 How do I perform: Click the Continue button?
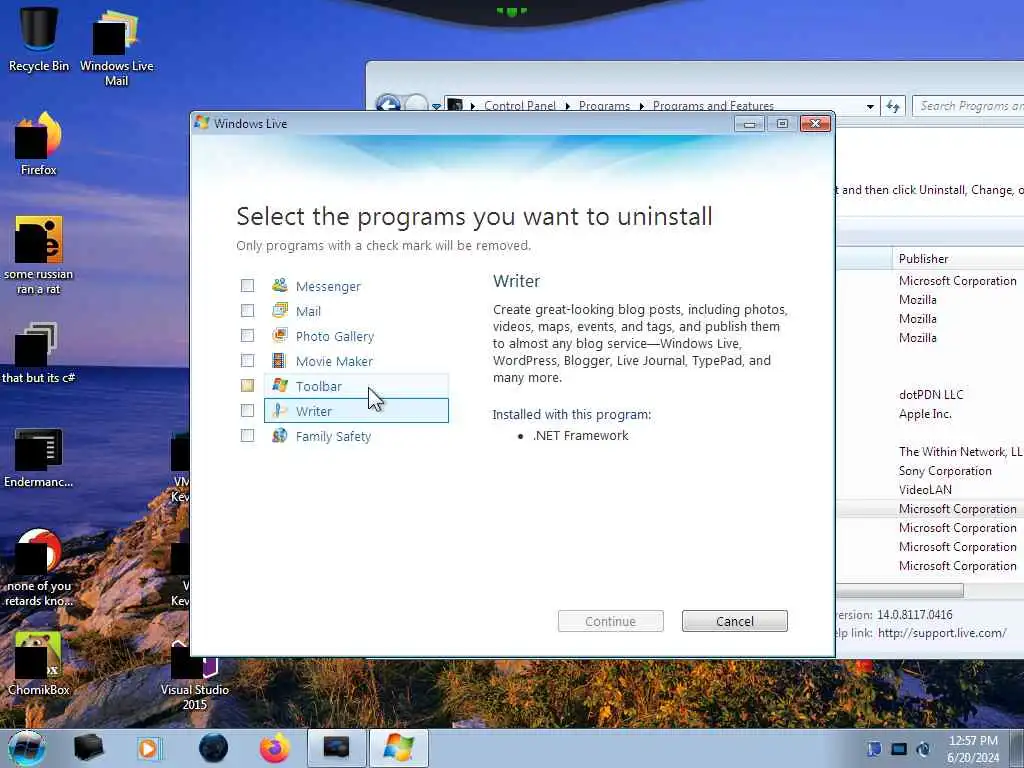(x=611, y=621)
